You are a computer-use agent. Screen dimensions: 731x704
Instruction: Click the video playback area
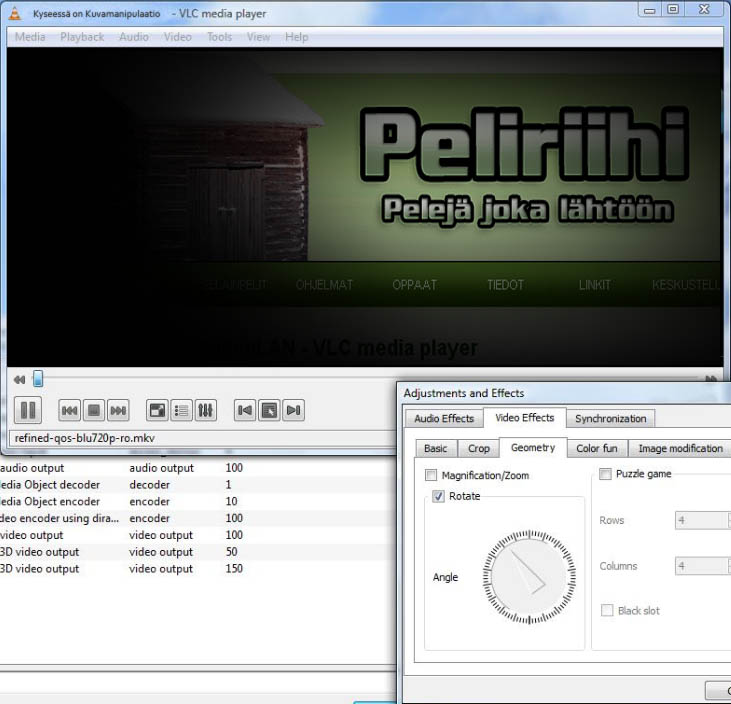(x=365, y=207)
